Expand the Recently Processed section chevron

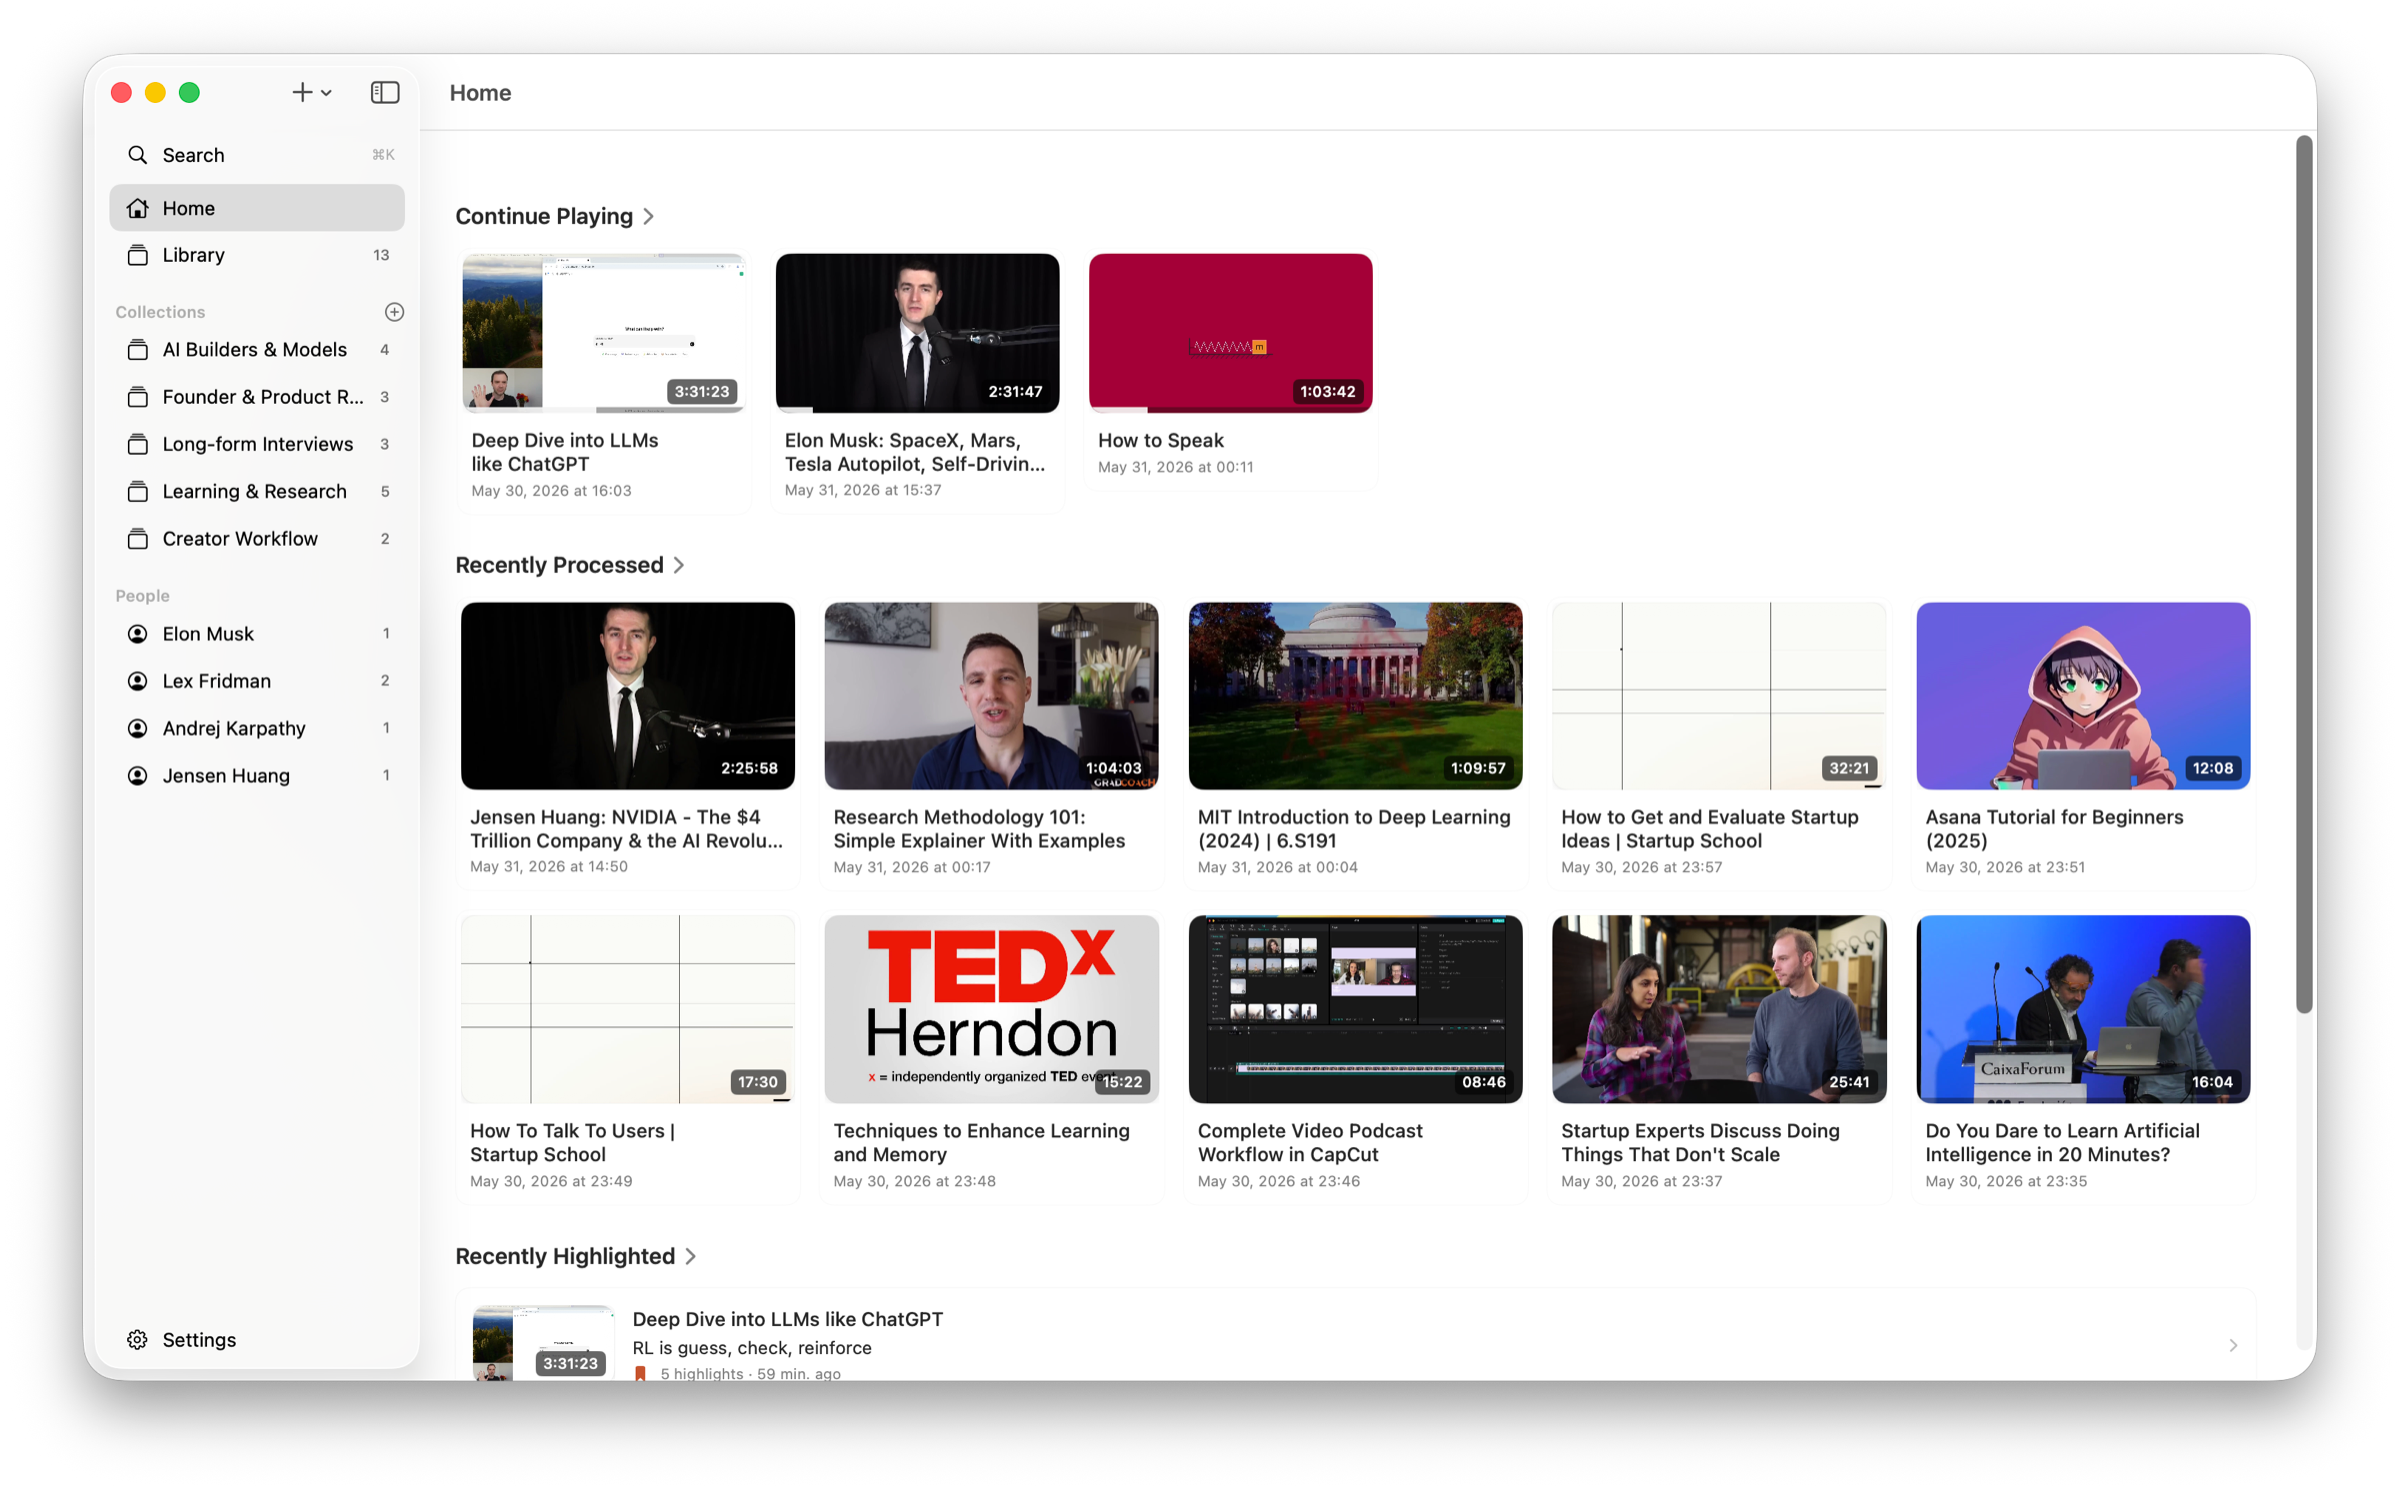(679, 566)
